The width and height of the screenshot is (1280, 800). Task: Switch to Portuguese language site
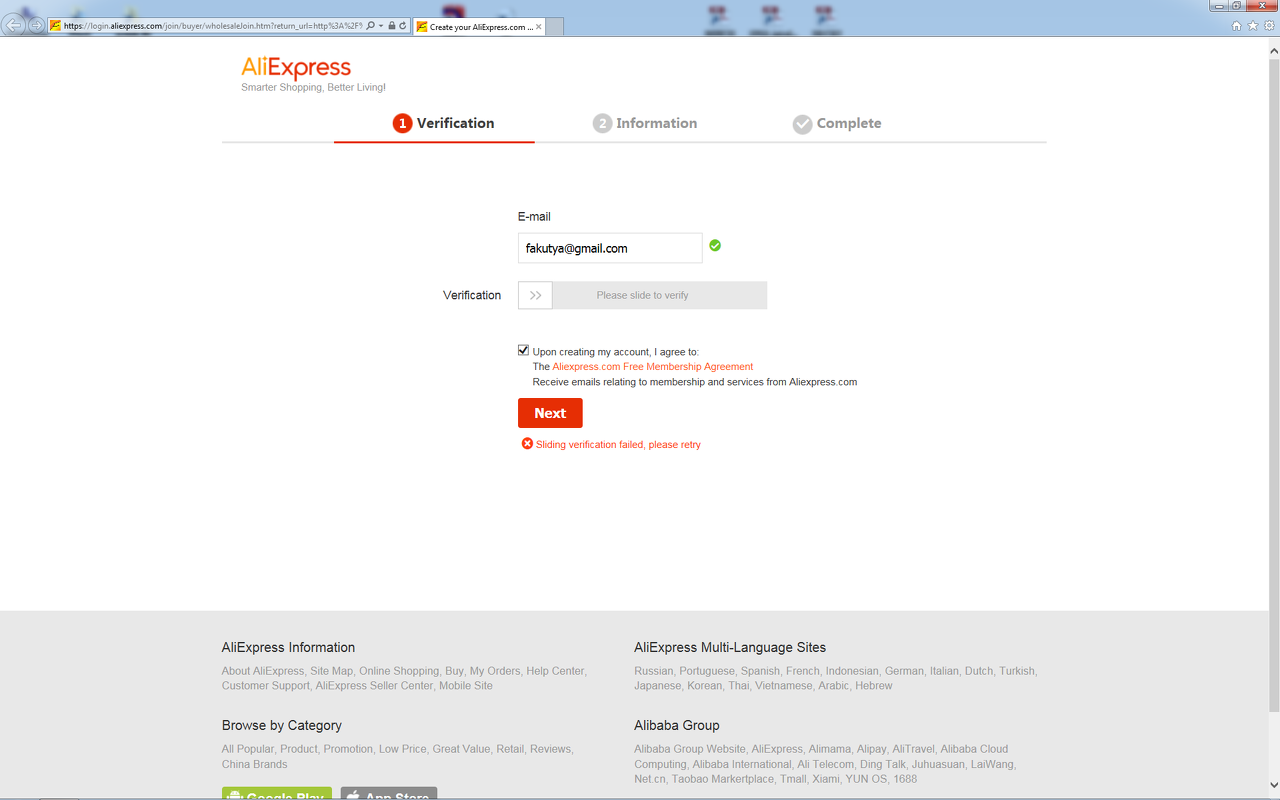coord(707,671)
